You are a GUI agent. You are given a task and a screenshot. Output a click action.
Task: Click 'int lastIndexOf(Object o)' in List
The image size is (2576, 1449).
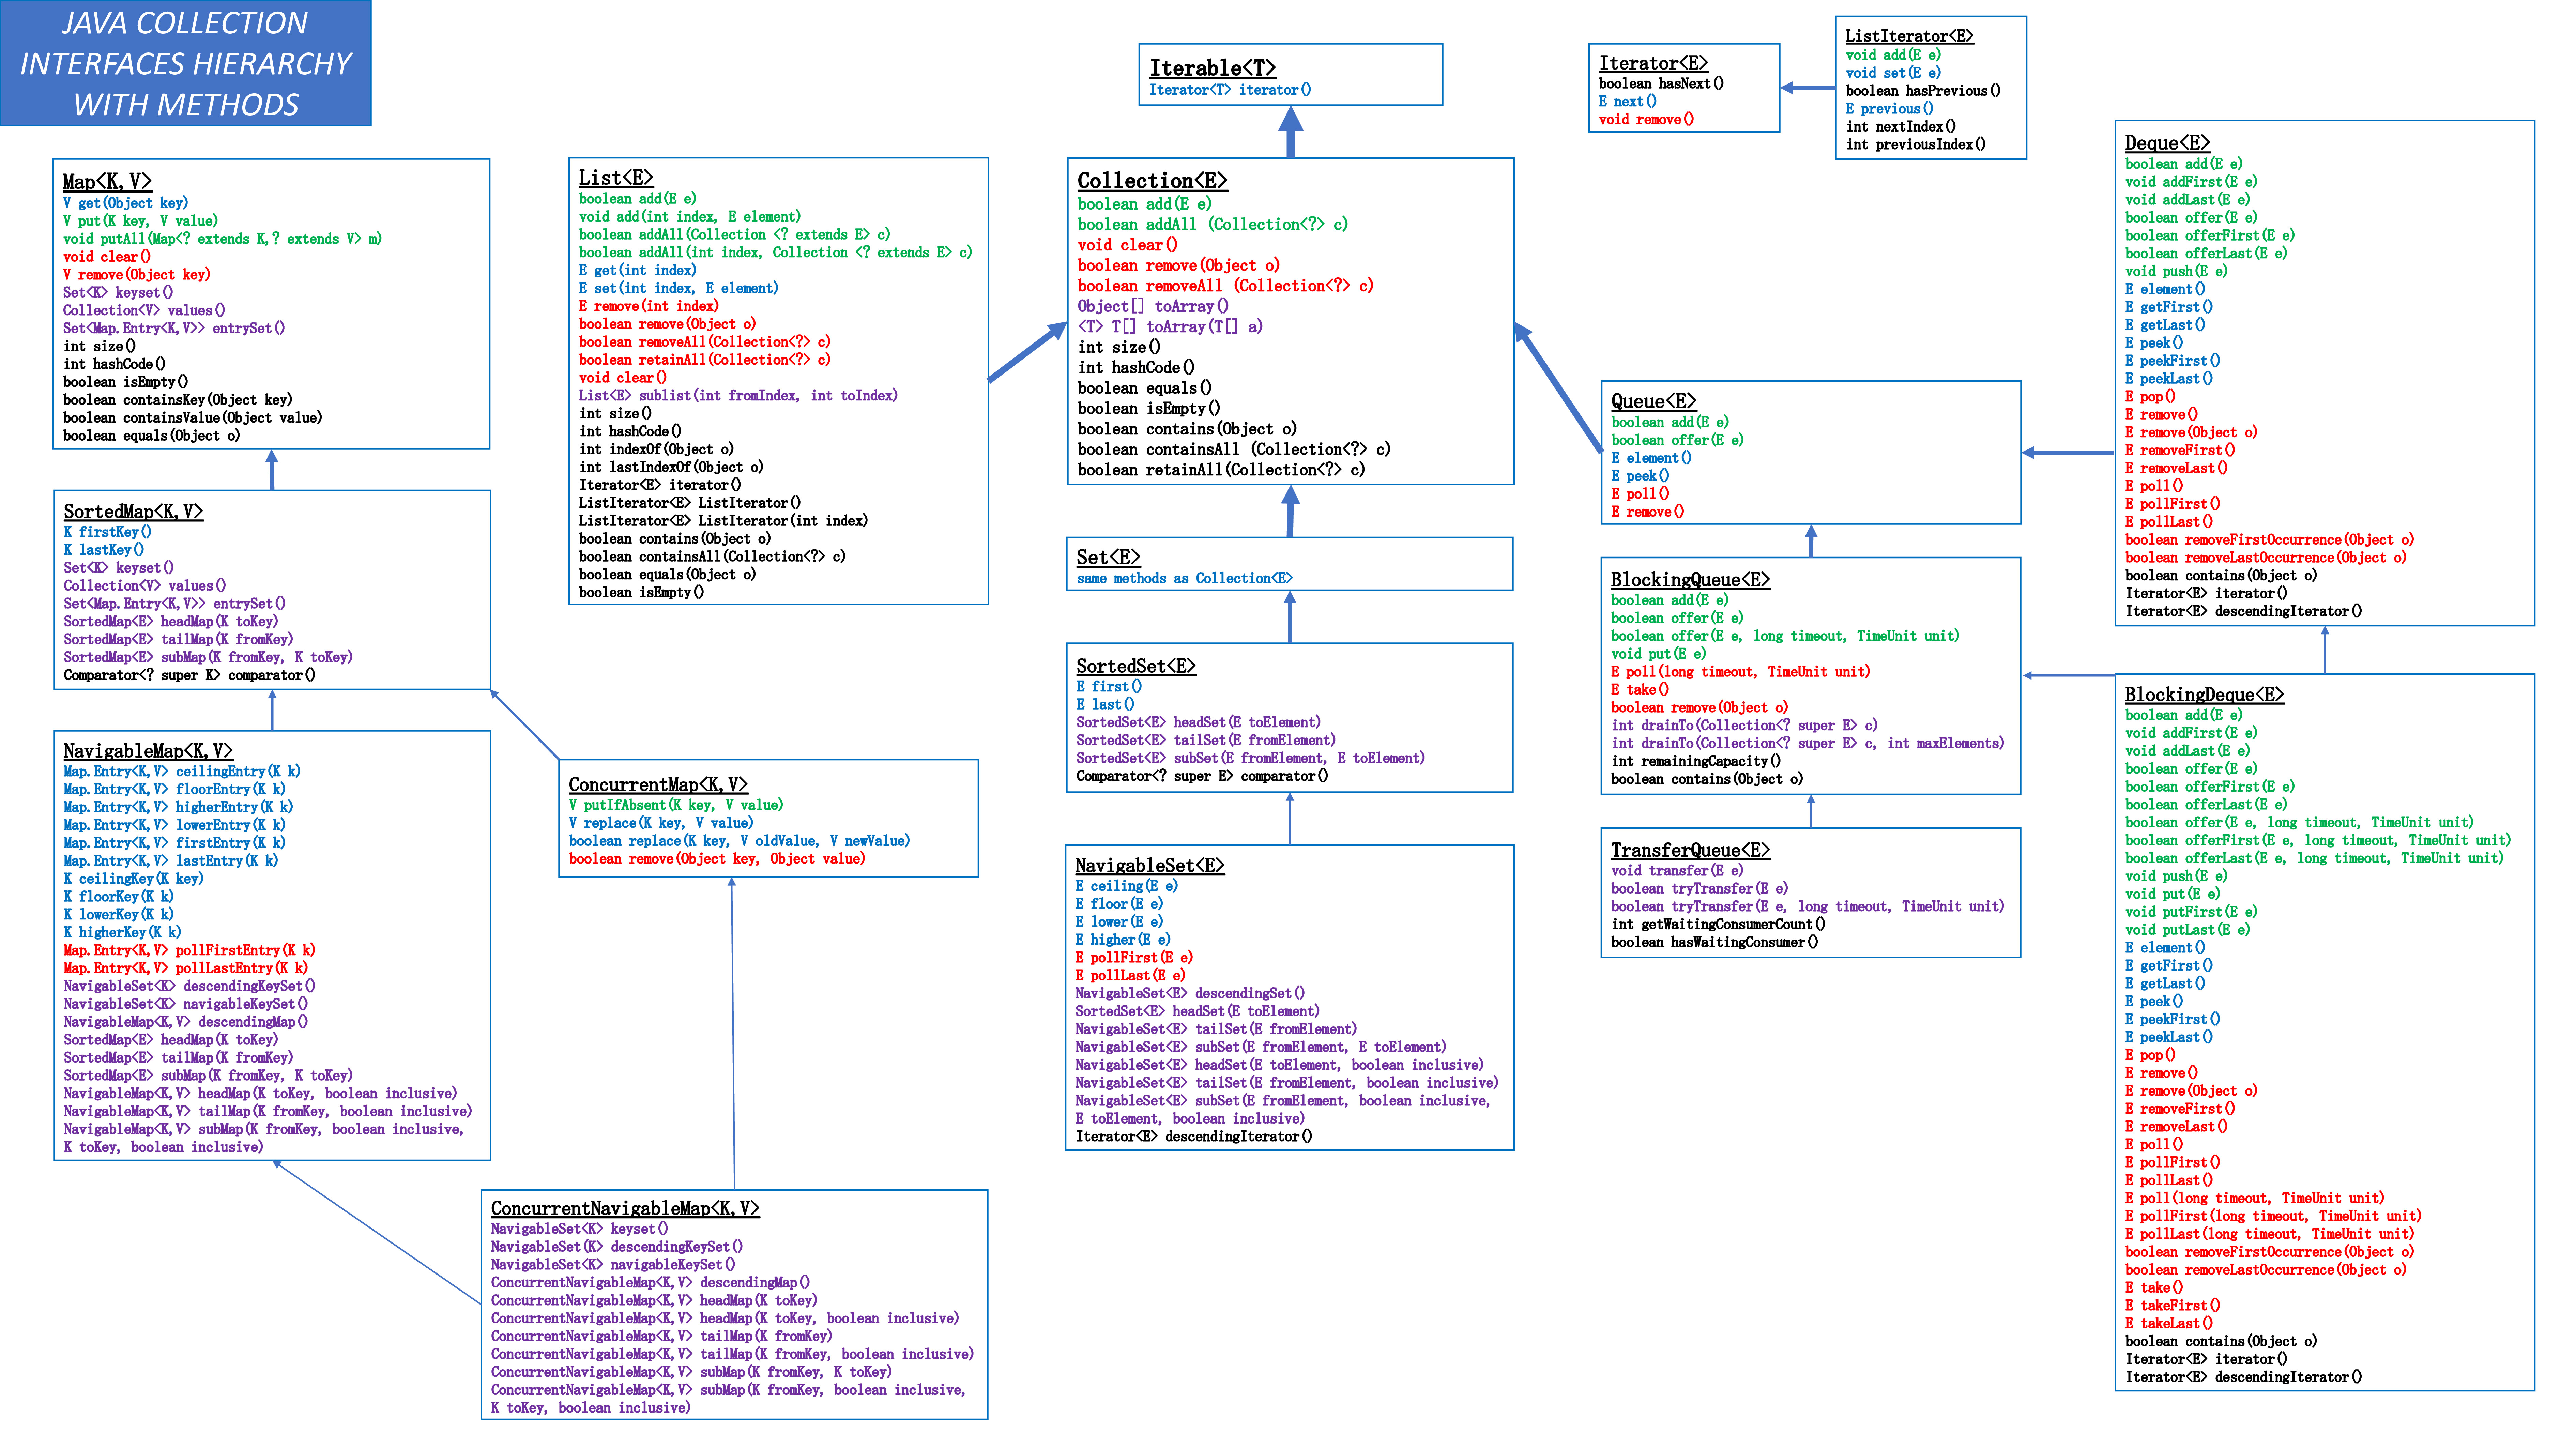671,467
